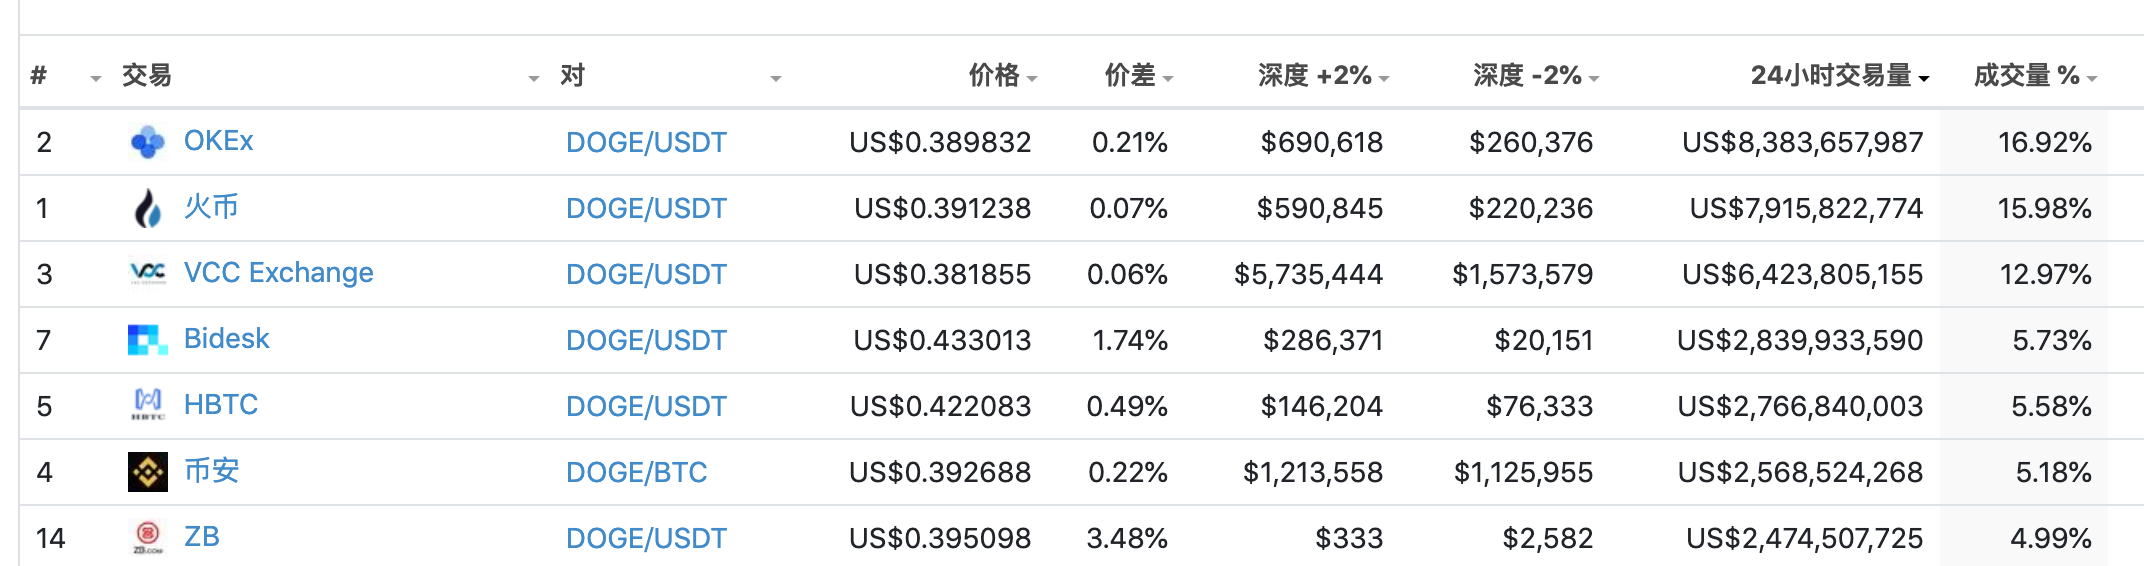Click the OKEx exchange logo icon
Screen dimensions: 2144x566
pyautogui.click(x=148, y=142)
